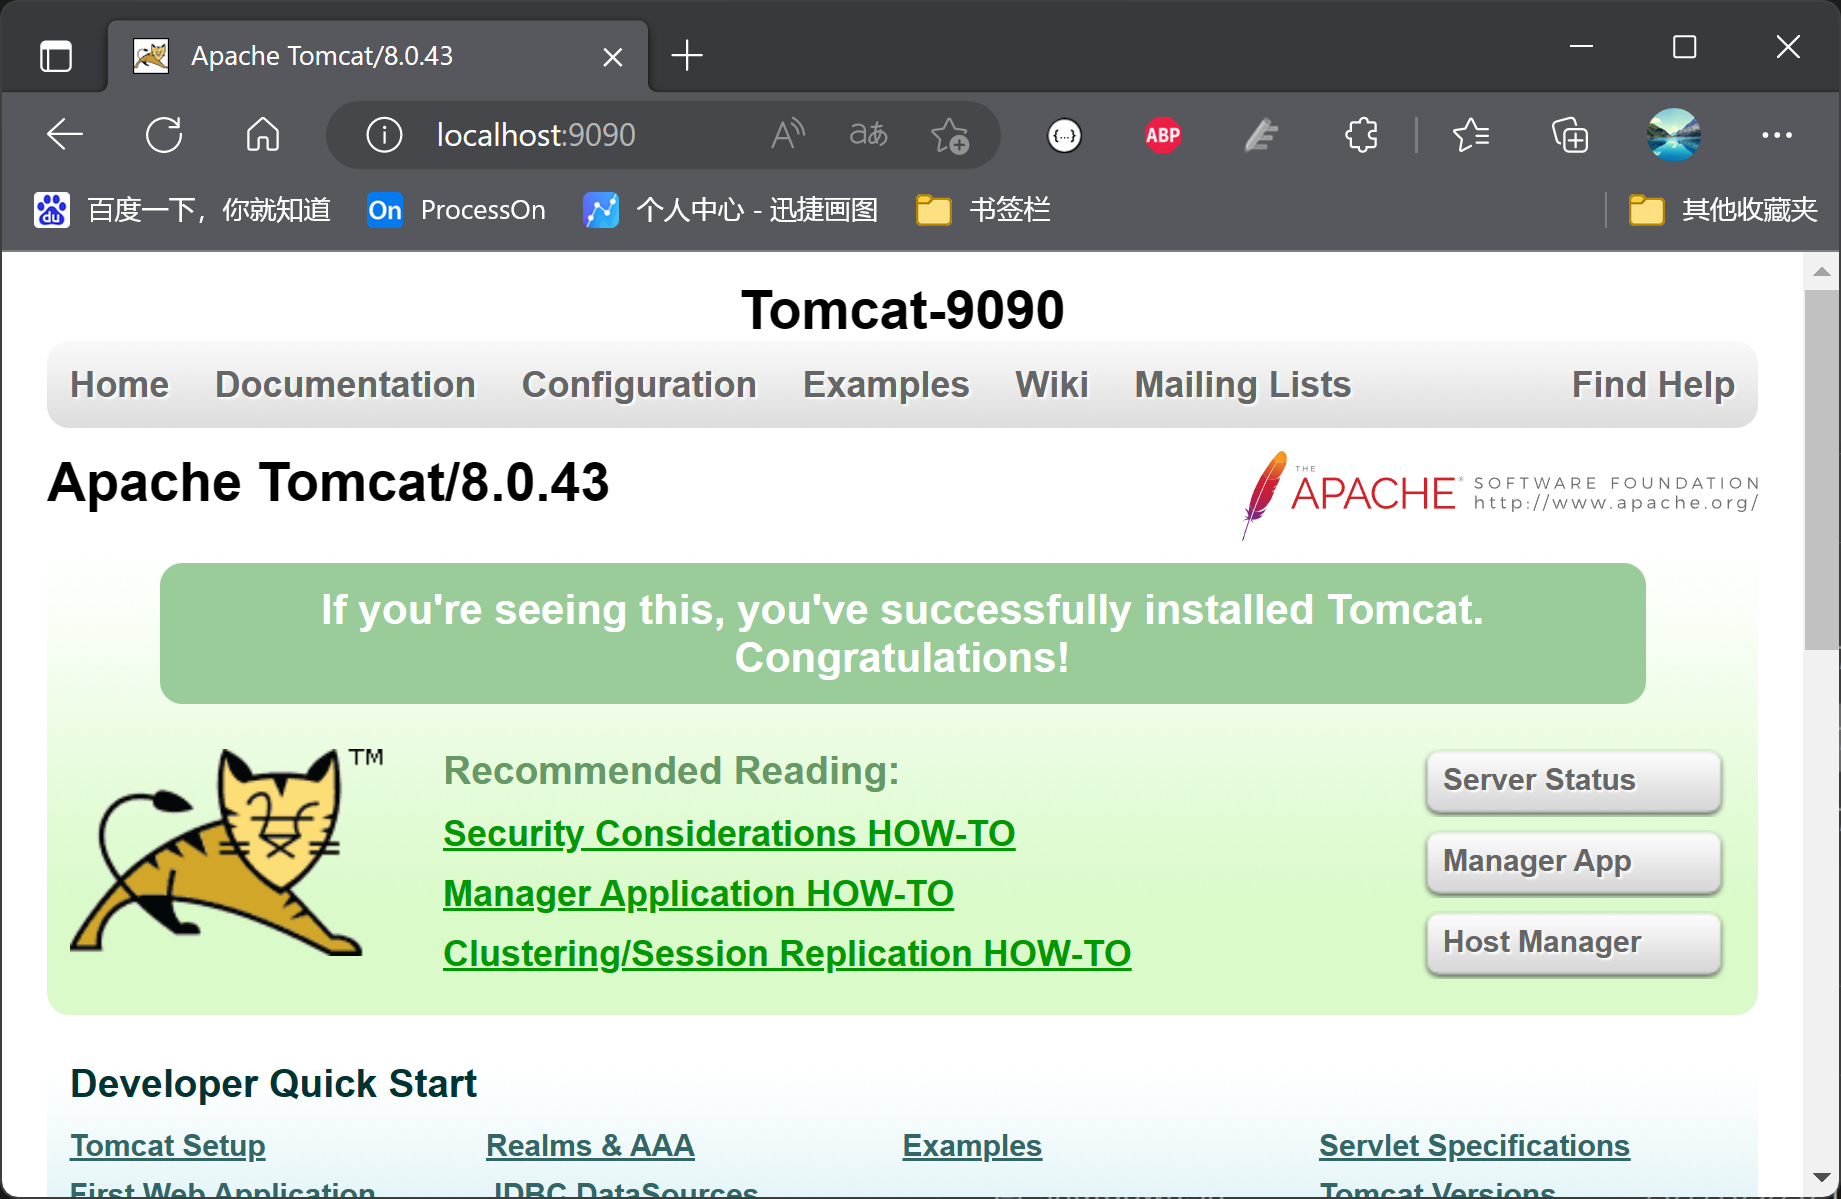Select Configuration in Tomcat navigation bar
1841x1199 pixels.
click(639, 385)
